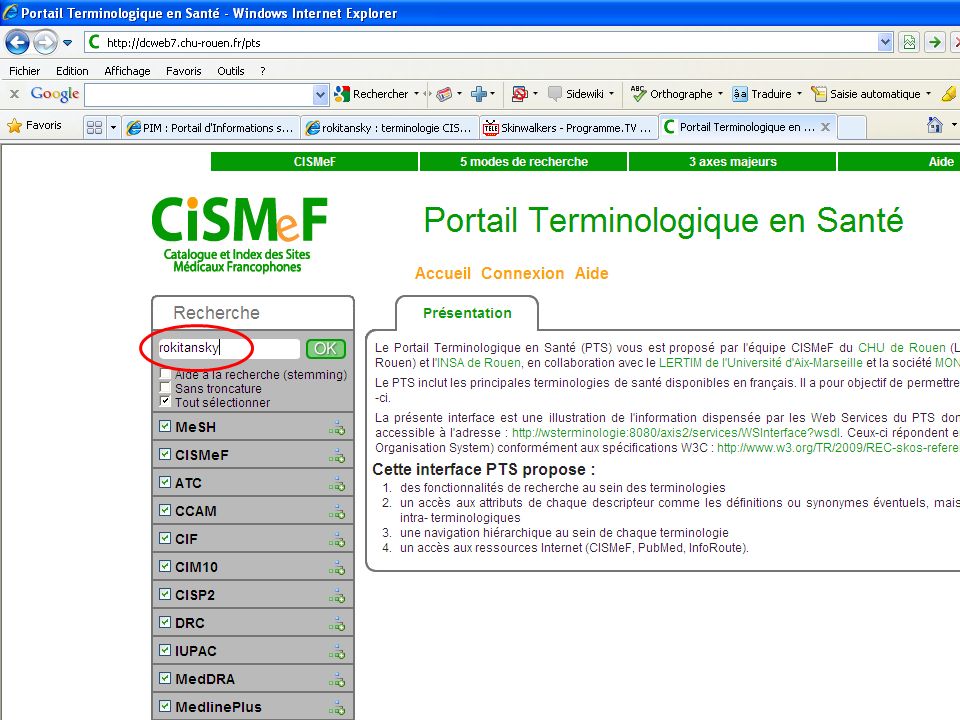Open the Connexion link

[x=523, y=273]
